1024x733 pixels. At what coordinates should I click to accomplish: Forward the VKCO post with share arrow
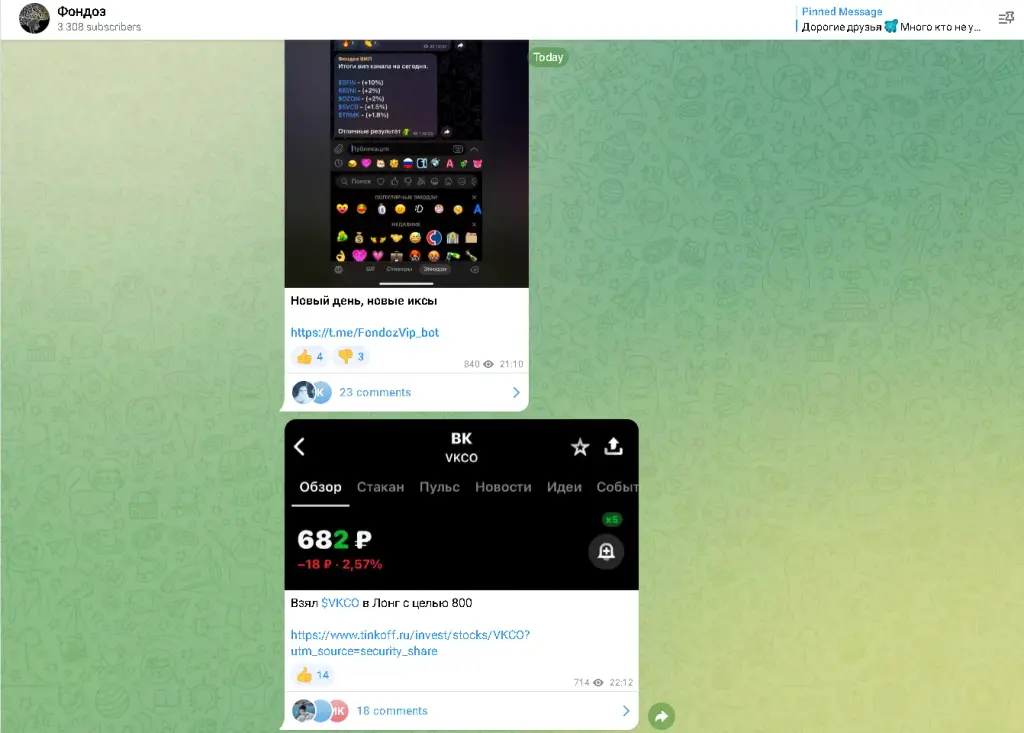point(662,716)
